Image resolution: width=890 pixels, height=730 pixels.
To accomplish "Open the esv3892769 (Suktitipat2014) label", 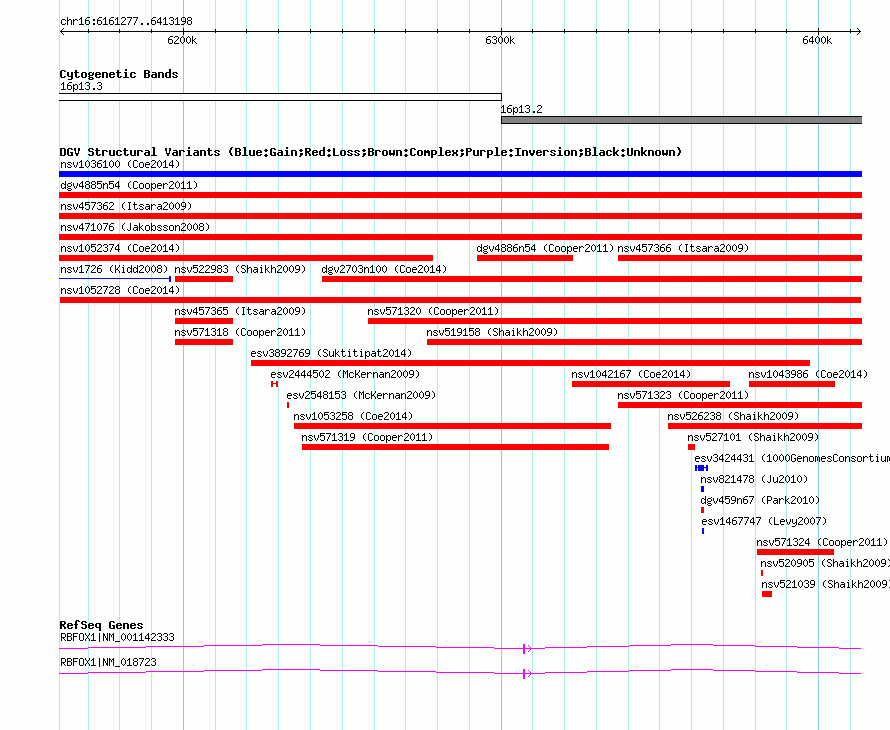I will [x=331, y=353].
